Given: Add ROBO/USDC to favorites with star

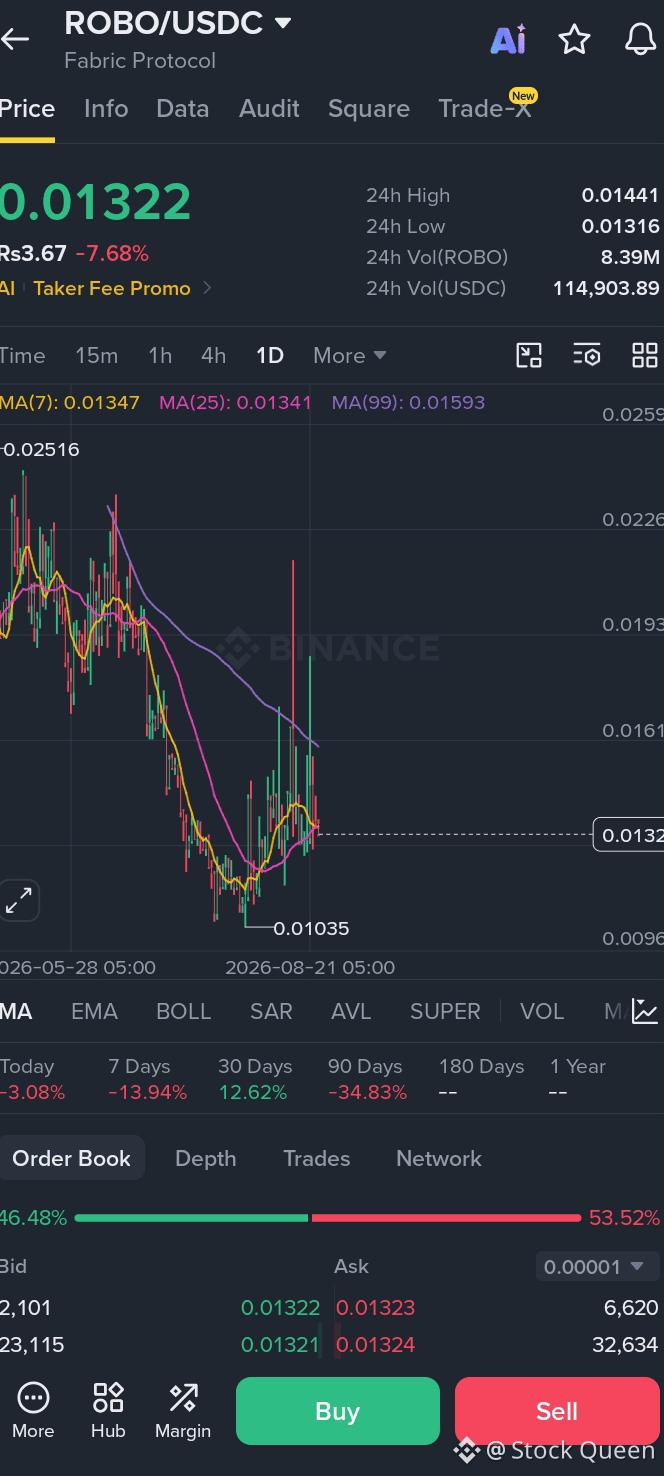Looking at the screenshot, I should [574, 40].
